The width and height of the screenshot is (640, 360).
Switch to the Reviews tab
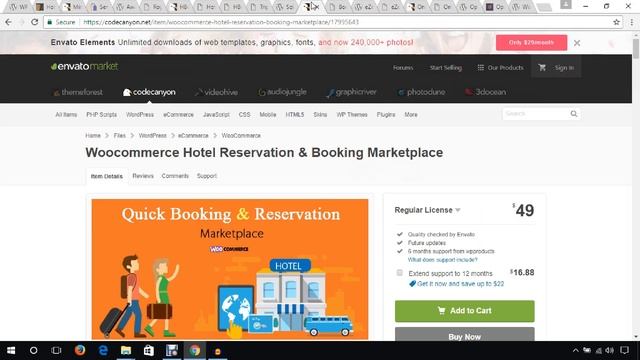[143, 176]
